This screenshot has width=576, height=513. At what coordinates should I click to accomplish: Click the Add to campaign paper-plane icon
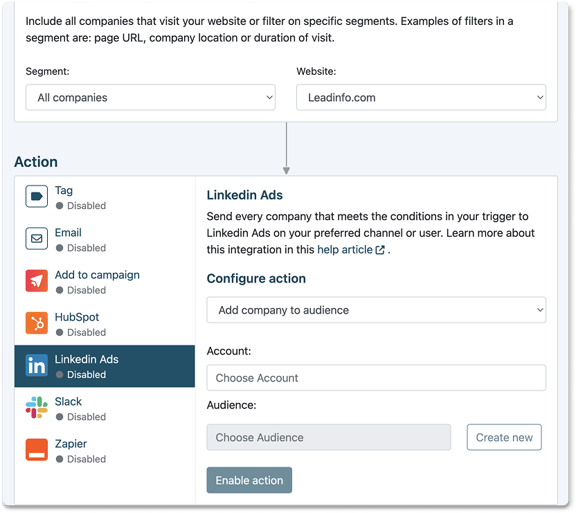point(36,281)
